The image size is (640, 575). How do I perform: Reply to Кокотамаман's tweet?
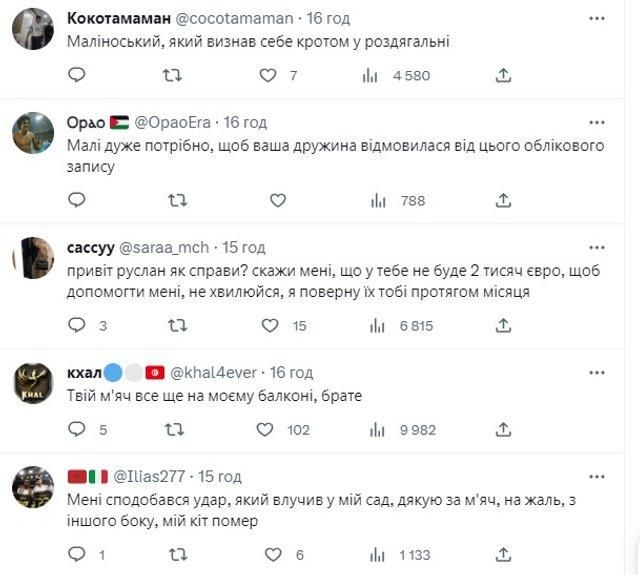(77, 75)
